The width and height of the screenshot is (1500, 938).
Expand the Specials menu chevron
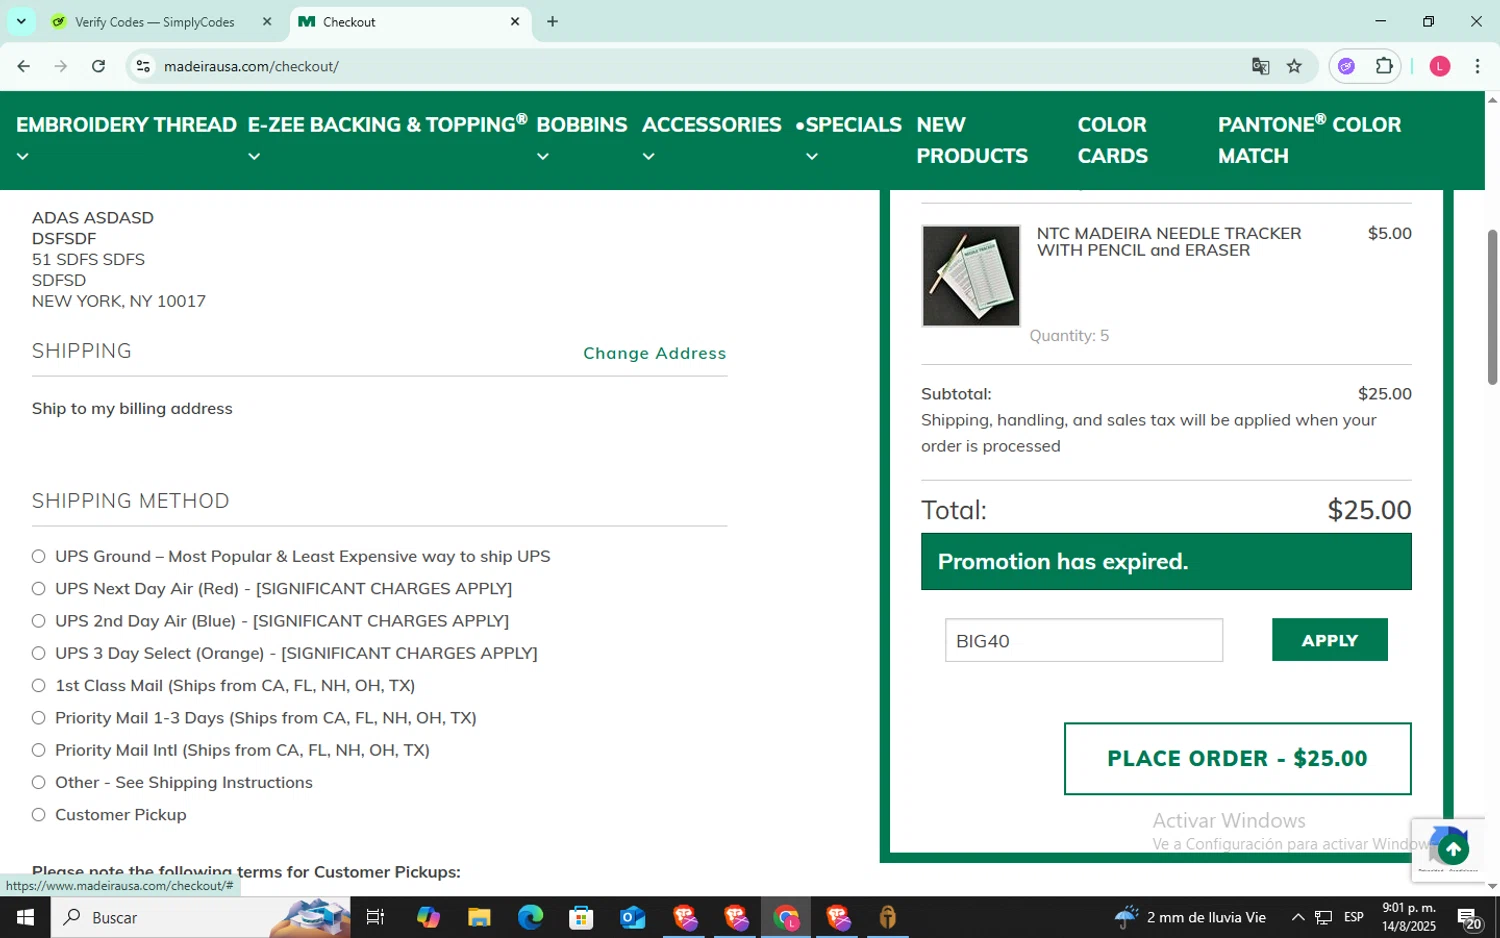click(812, 157)
